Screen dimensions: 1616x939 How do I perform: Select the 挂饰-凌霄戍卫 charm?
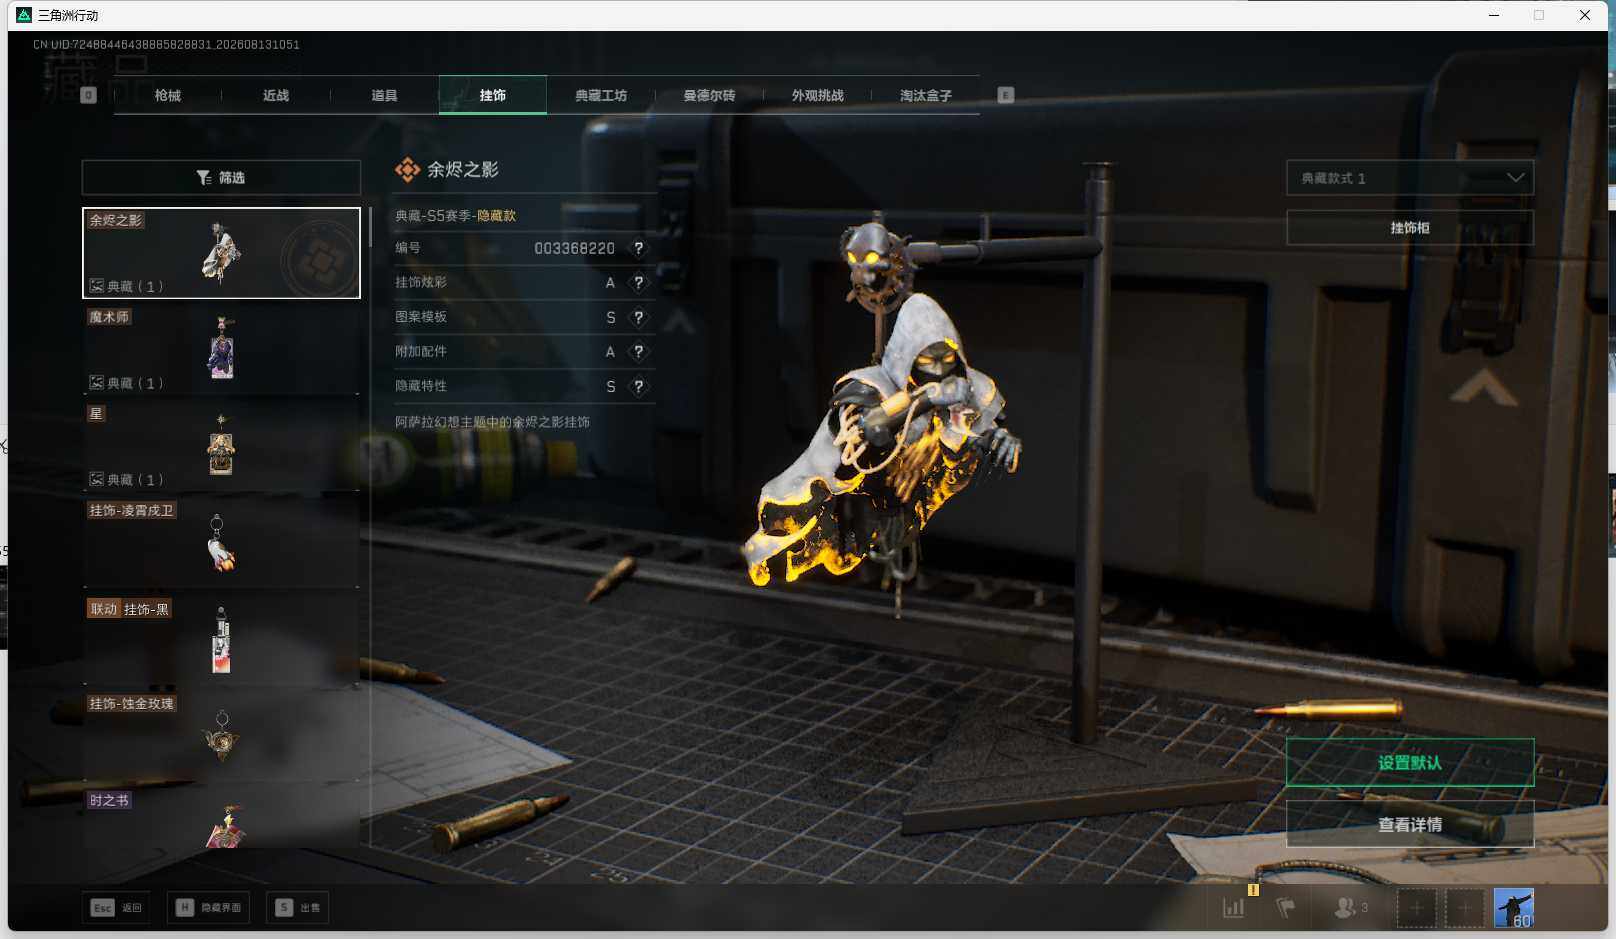221,543
